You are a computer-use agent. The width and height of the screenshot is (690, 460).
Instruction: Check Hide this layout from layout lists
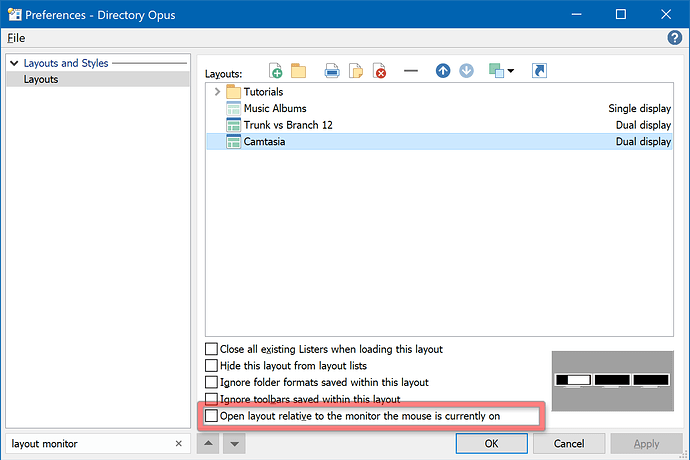tap(211, 366)
